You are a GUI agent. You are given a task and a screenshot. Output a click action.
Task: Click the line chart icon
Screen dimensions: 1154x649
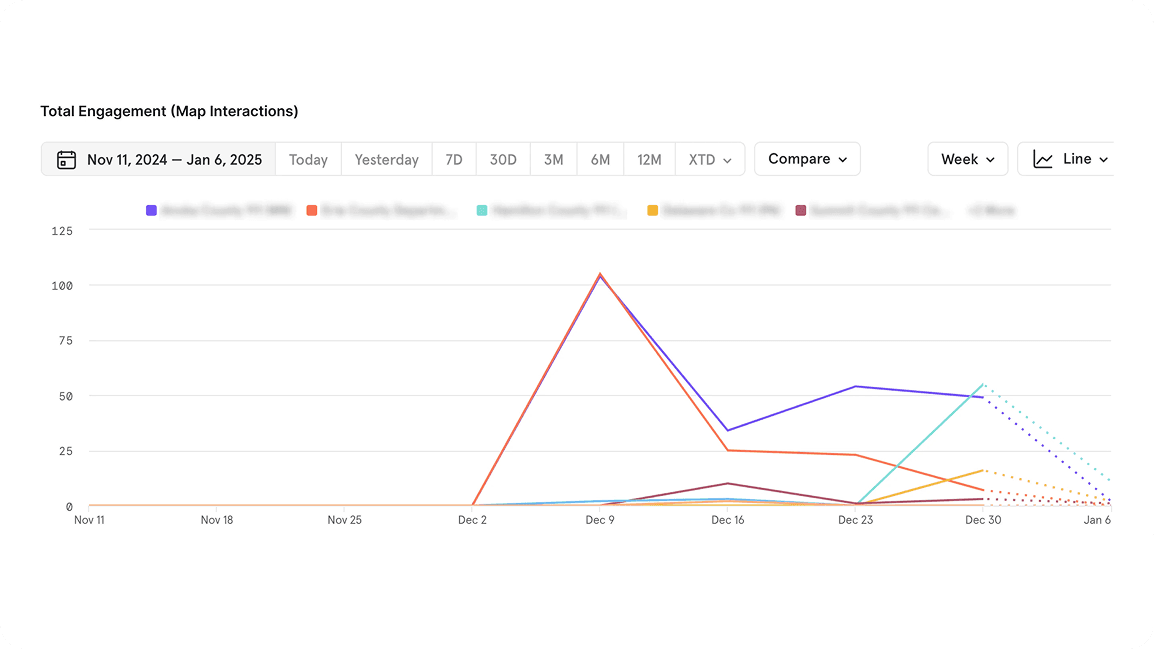pos(1043,160)
